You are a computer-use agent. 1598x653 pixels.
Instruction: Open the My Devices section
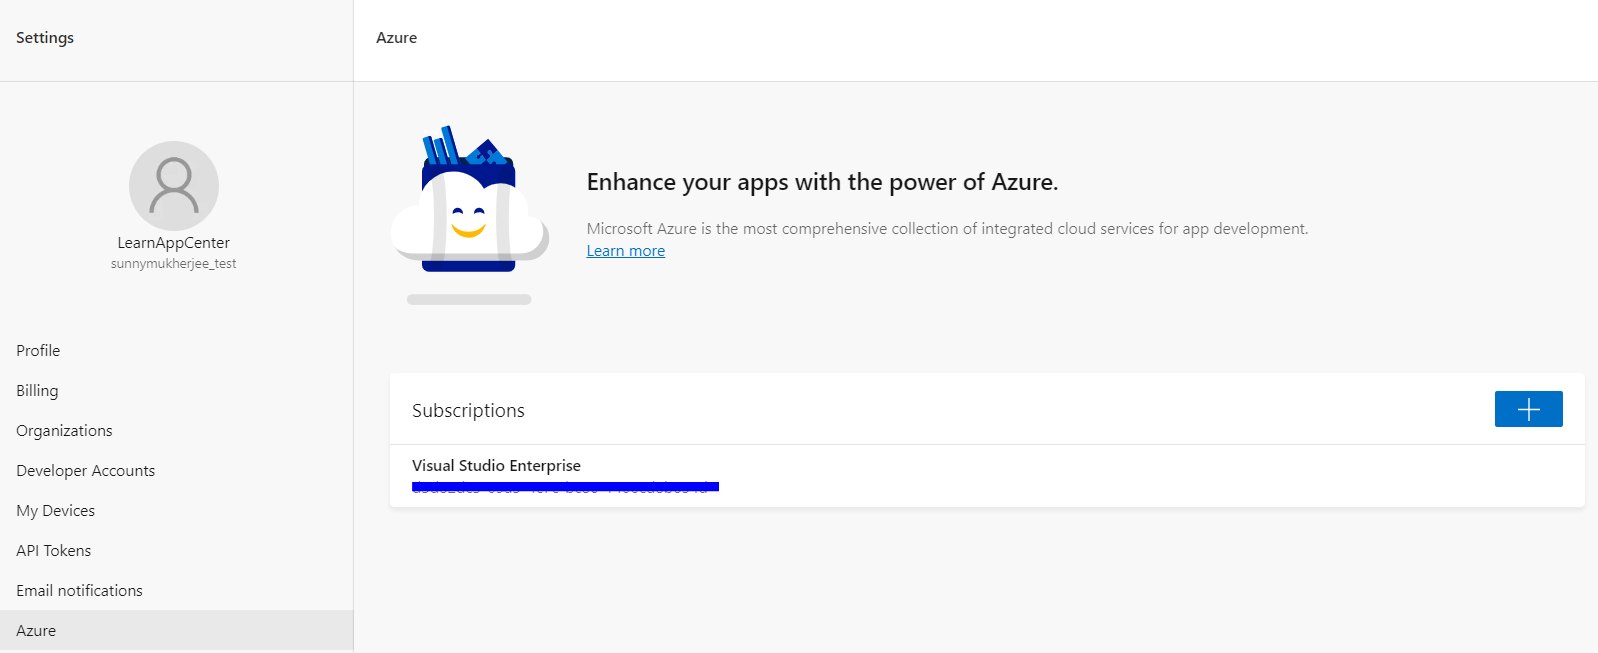(55, 510)
